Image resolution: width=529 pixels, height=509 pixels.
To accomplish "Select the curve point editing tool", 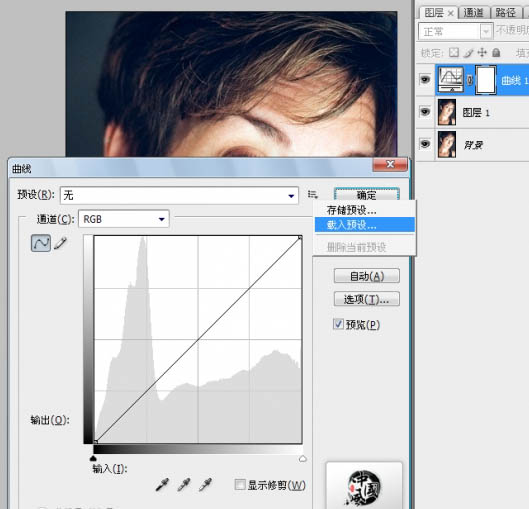I will pos(41,243).
